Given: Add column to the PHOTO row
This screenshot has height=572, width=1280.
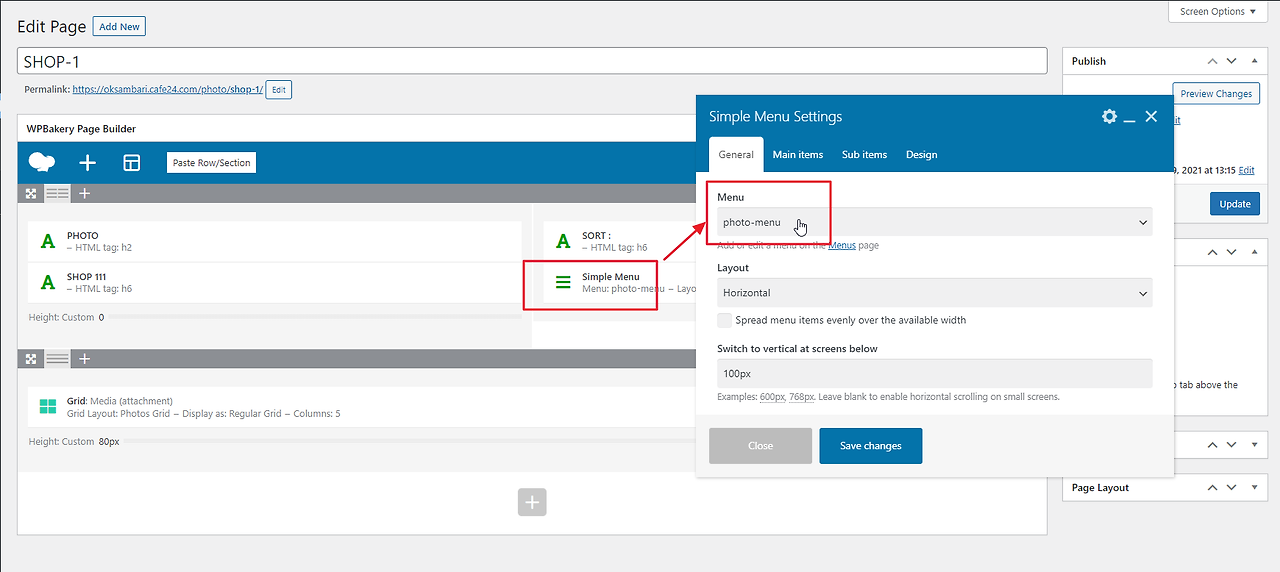Looking at the screenshot, I should 85,193.
